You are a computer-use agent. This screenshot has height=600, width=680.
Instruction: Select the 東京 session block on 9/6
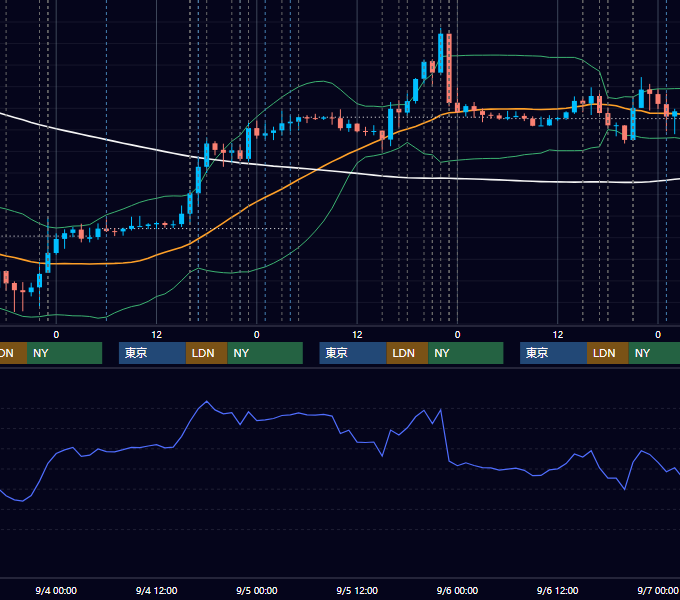click(x=553, y=353)
